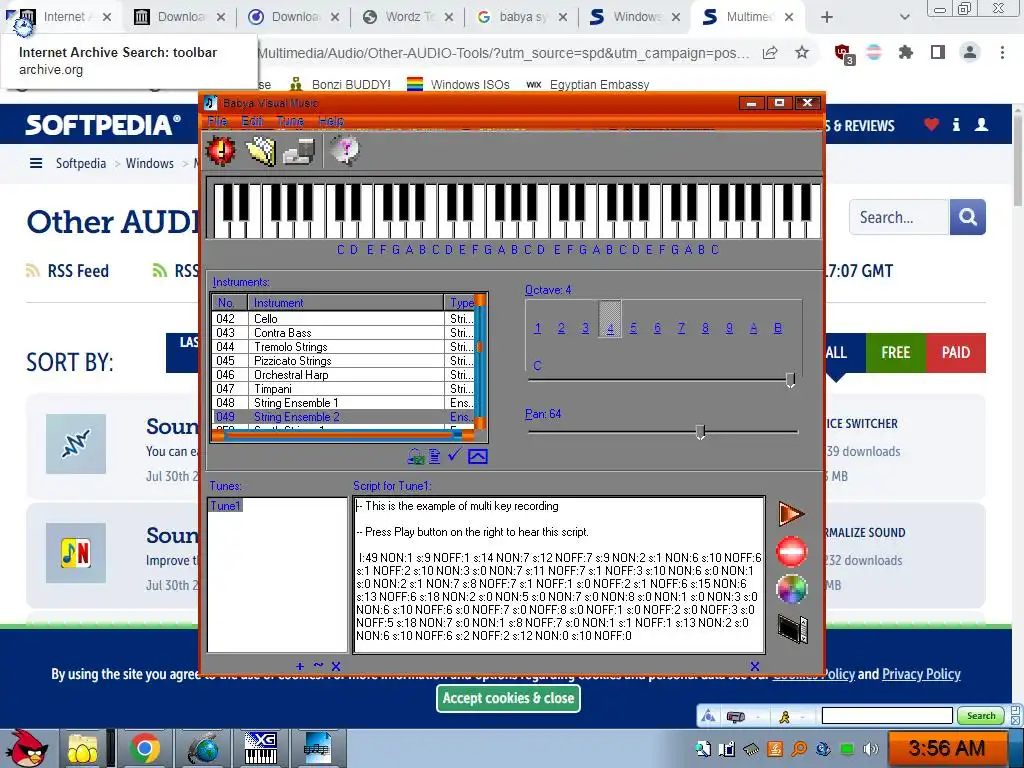Click the red stop button beside the script
This screenshot has width=1024, height=768.
coord(791,552)
